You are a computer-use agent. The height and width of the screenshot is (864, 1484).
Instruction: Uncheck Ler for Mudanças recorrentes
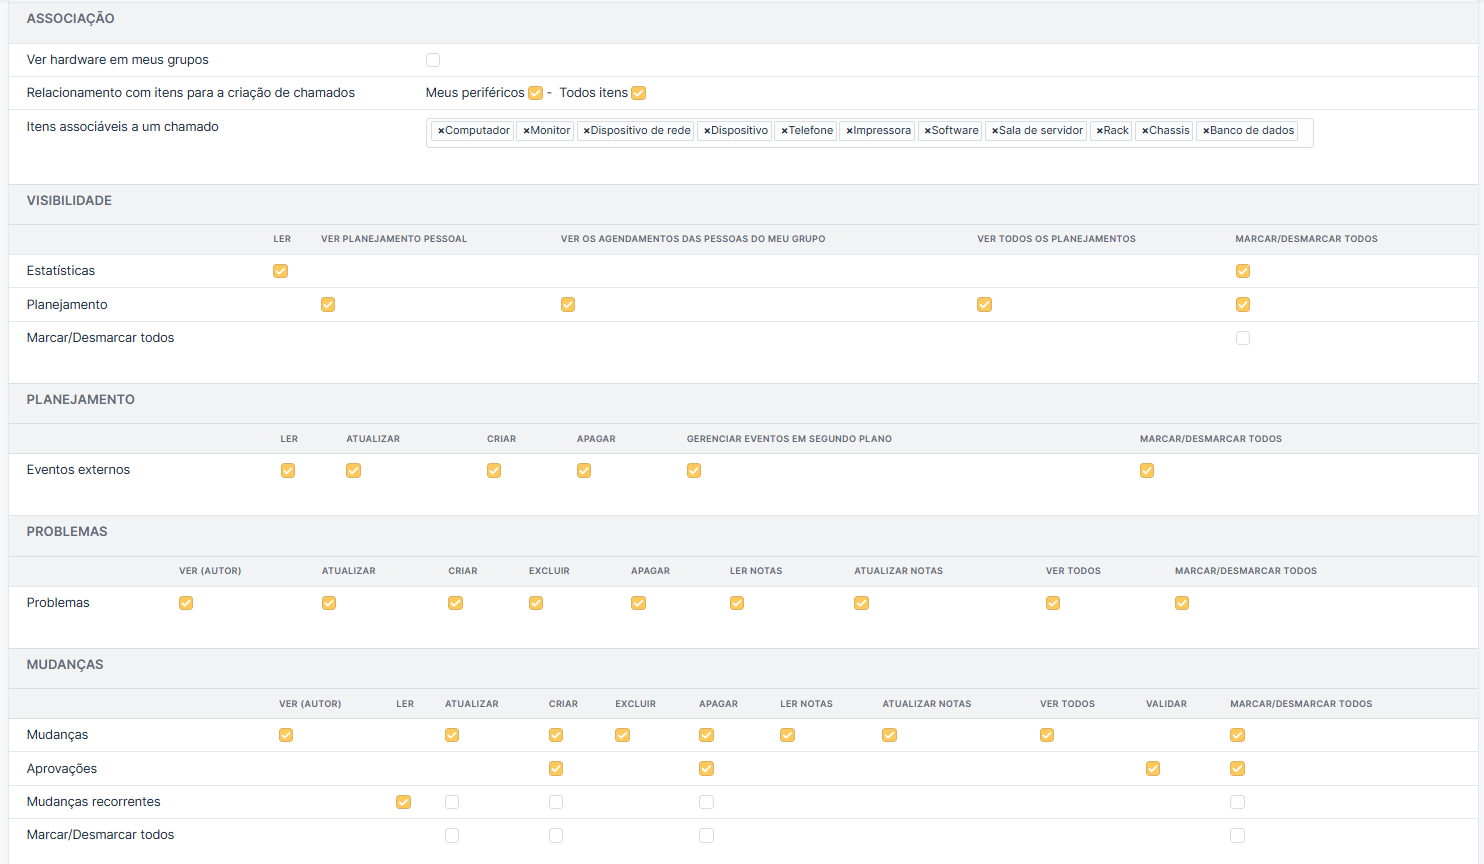[x=404, y=802]
